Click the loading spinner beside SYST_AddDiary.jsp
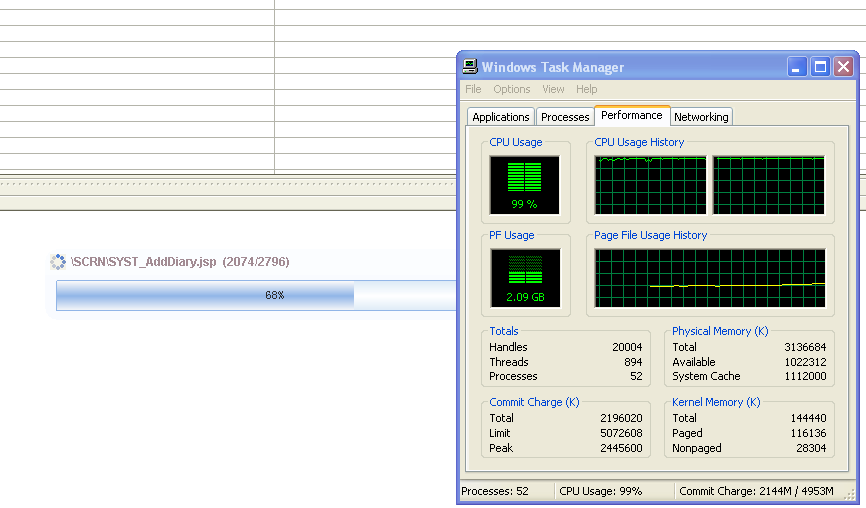 click(58, 262)
